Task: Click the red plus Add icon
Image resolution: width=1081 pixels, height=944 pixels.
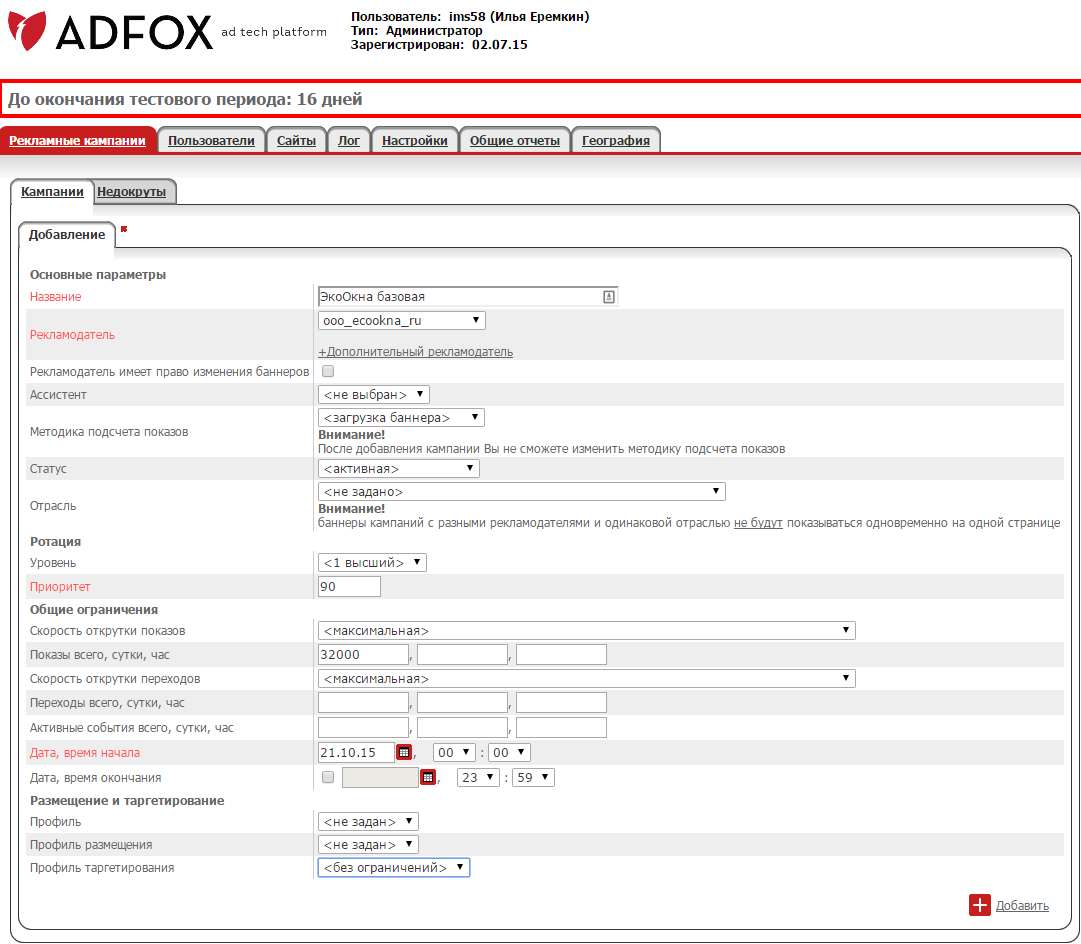Action: [979, 905]
